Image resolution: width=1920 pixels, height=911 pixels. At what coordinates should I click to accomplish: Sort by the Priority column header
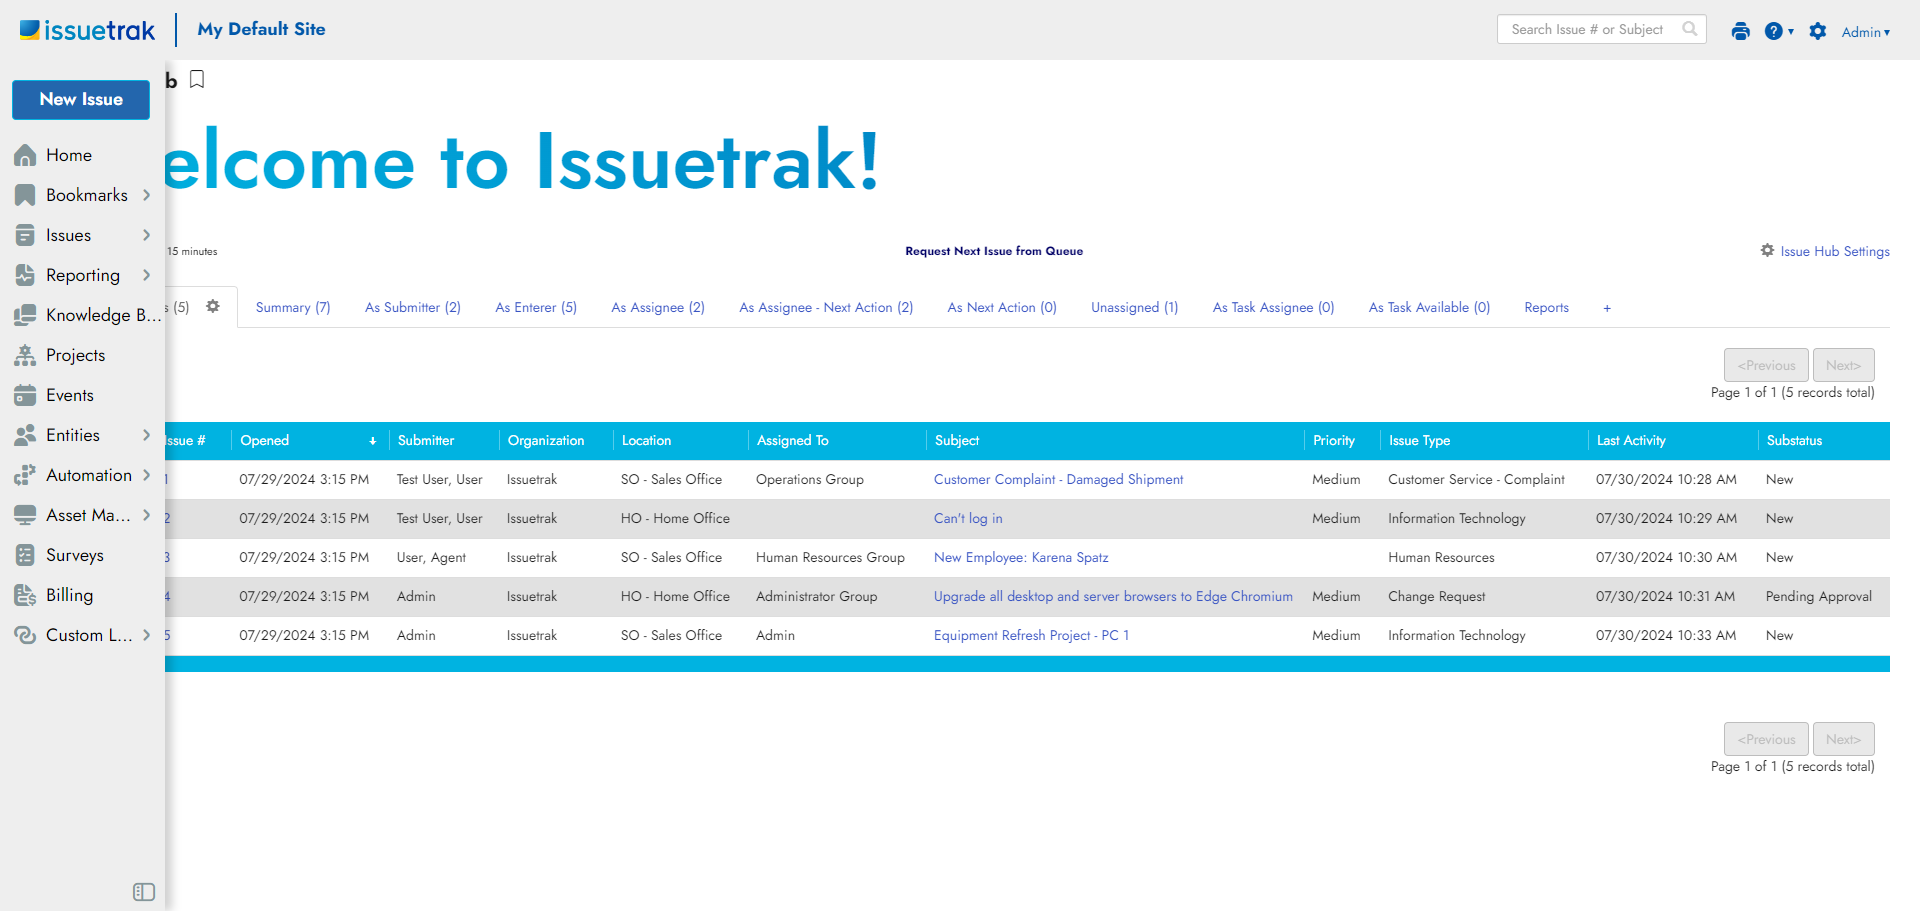1334,440
